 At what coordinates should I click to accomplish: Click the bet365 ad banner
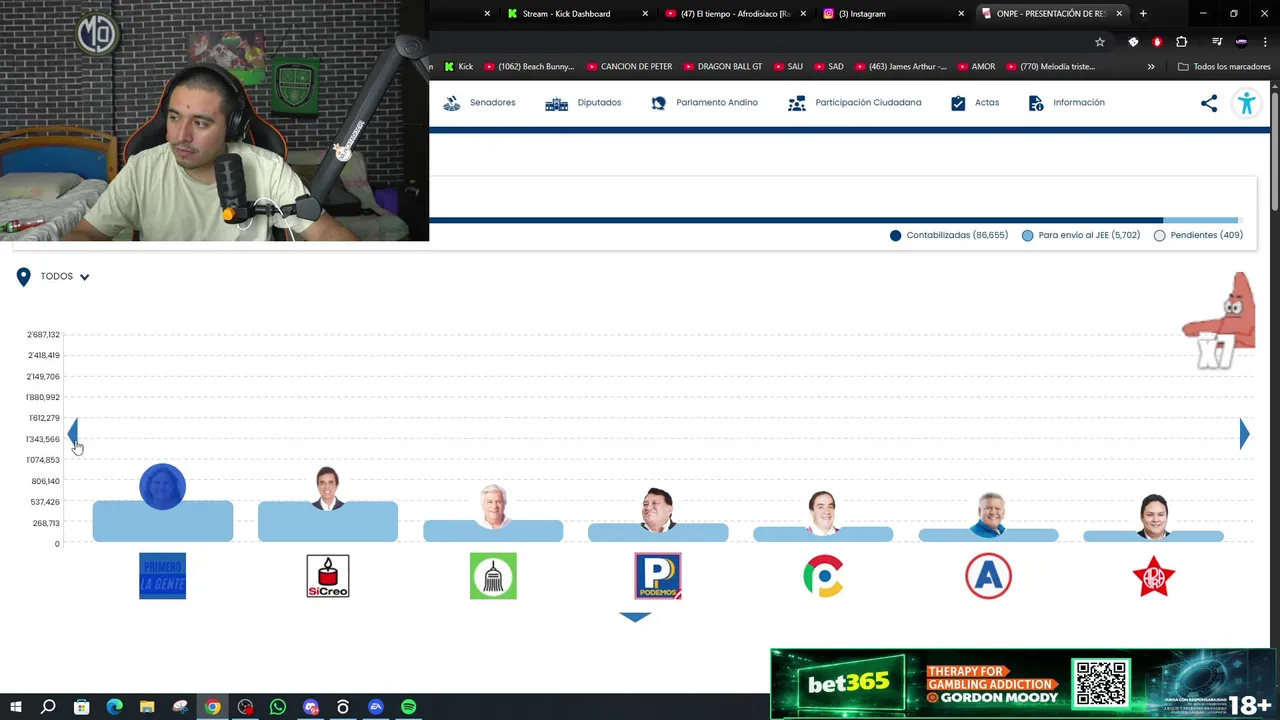[1024, 684]
